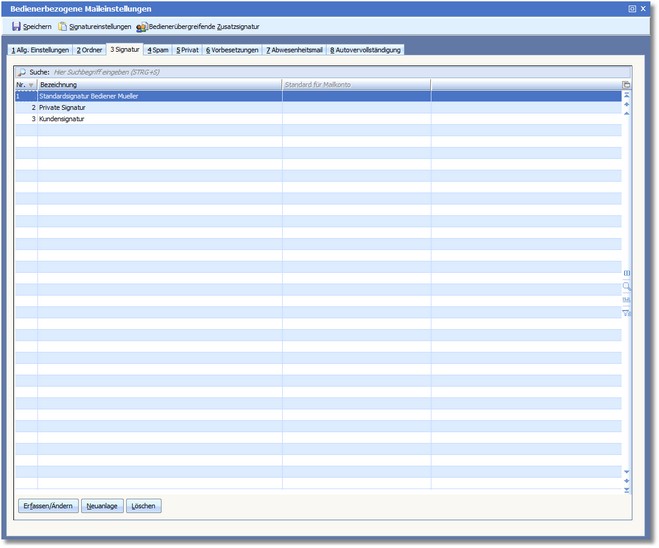Click the column chooser icon in the table header corner
The width and height of the screenshot is (659, 548).
pos(627,85)
